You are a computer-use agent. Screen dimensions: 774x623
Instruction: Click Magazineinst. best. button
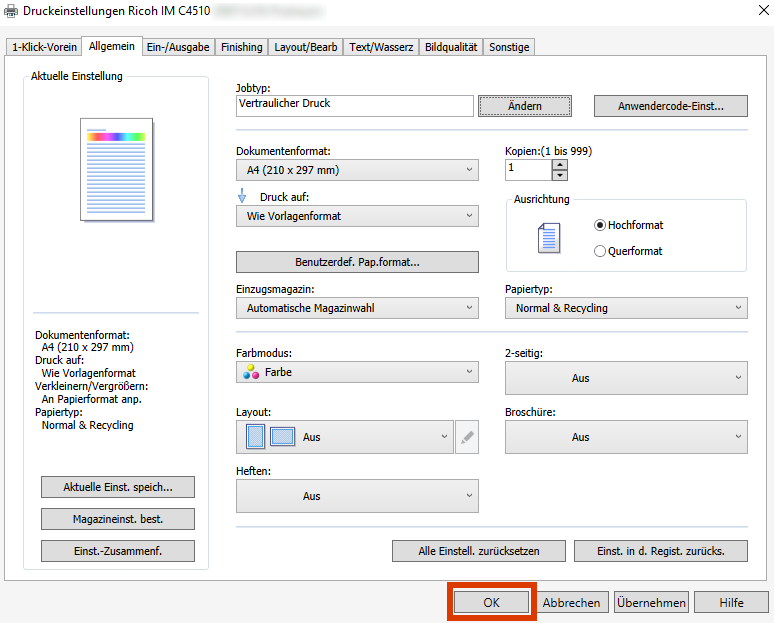pyautogui.click(x=118, y=519)
